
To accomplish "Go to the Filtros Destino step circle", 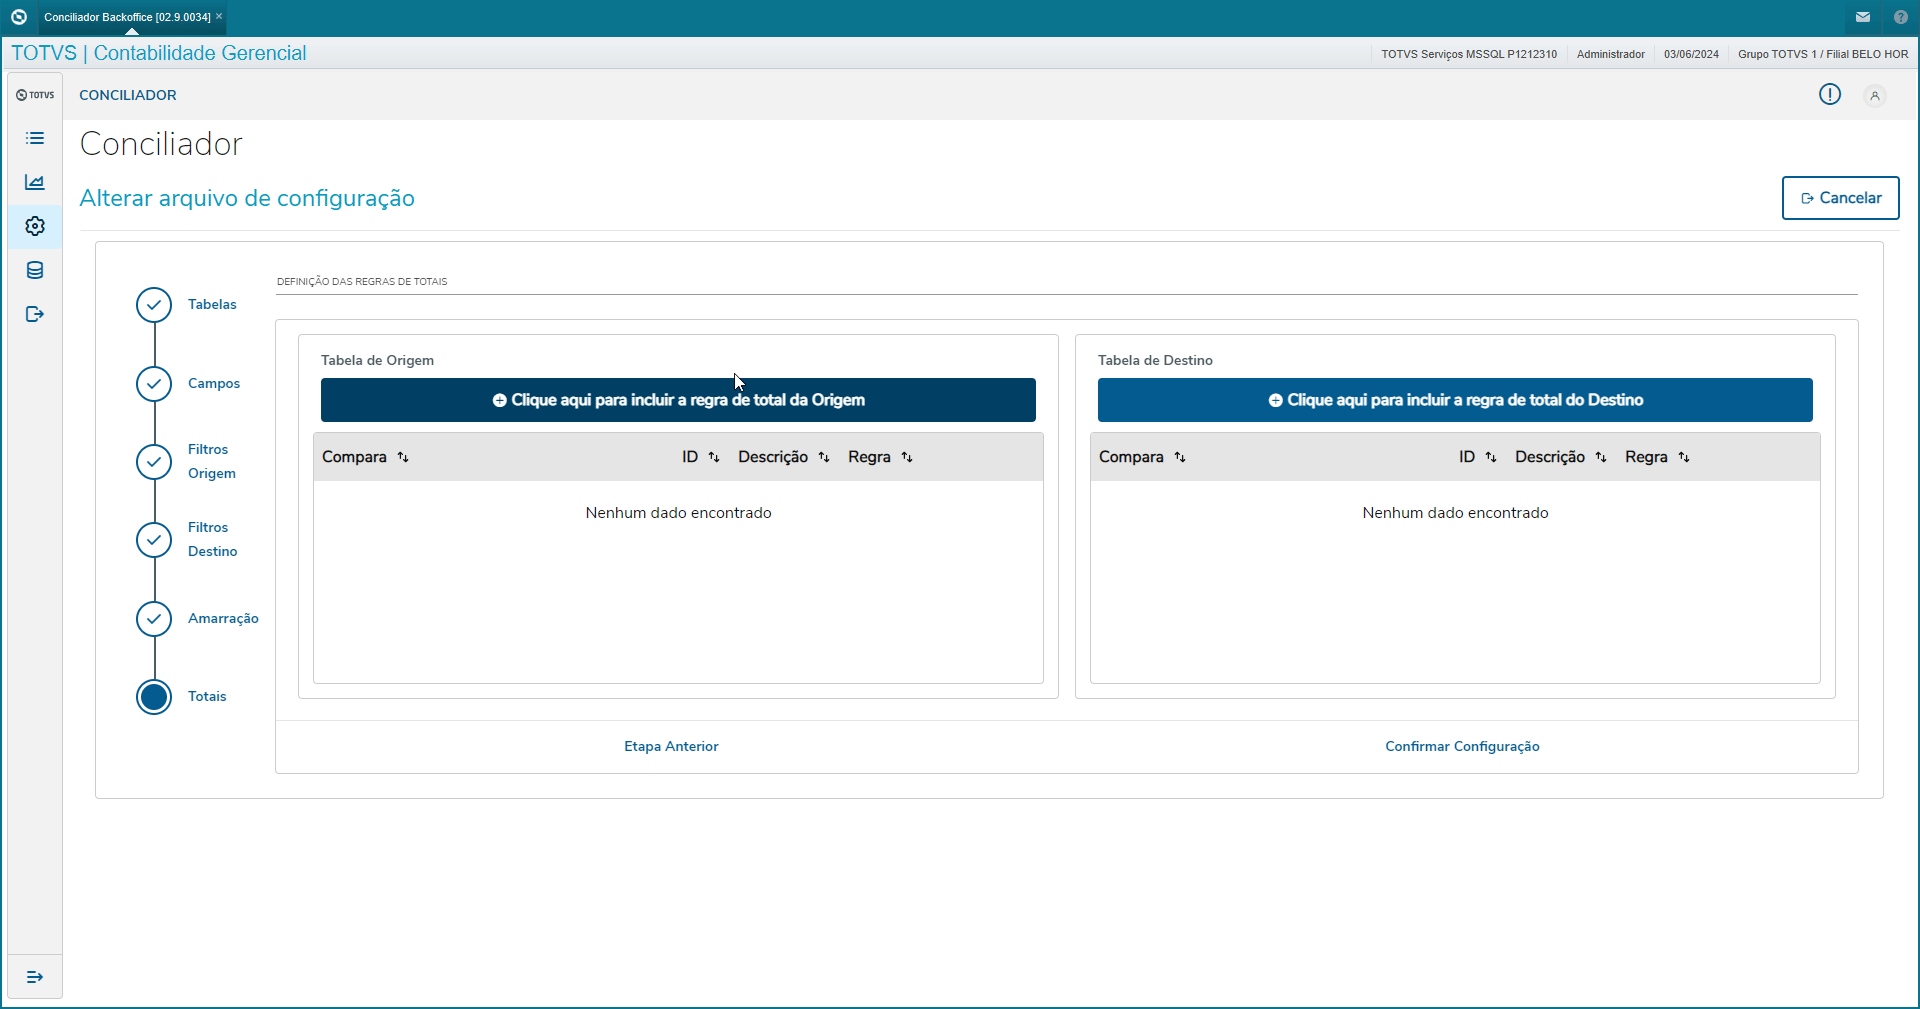I will click(154, 539).
